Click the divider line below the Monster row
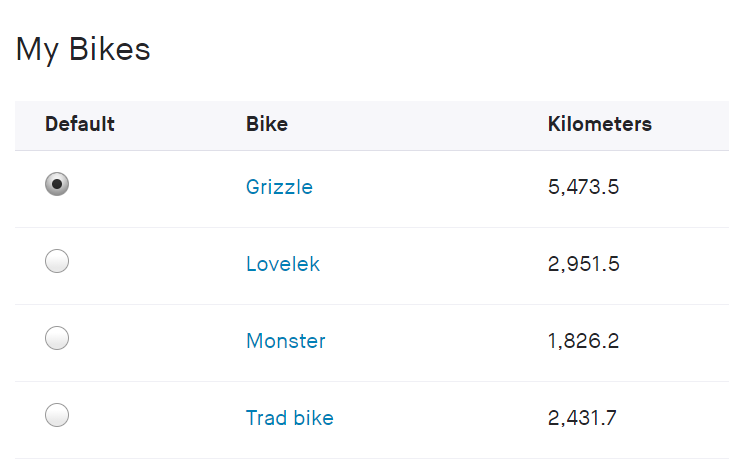The image size is (729, 465). (x=372, y=381)
